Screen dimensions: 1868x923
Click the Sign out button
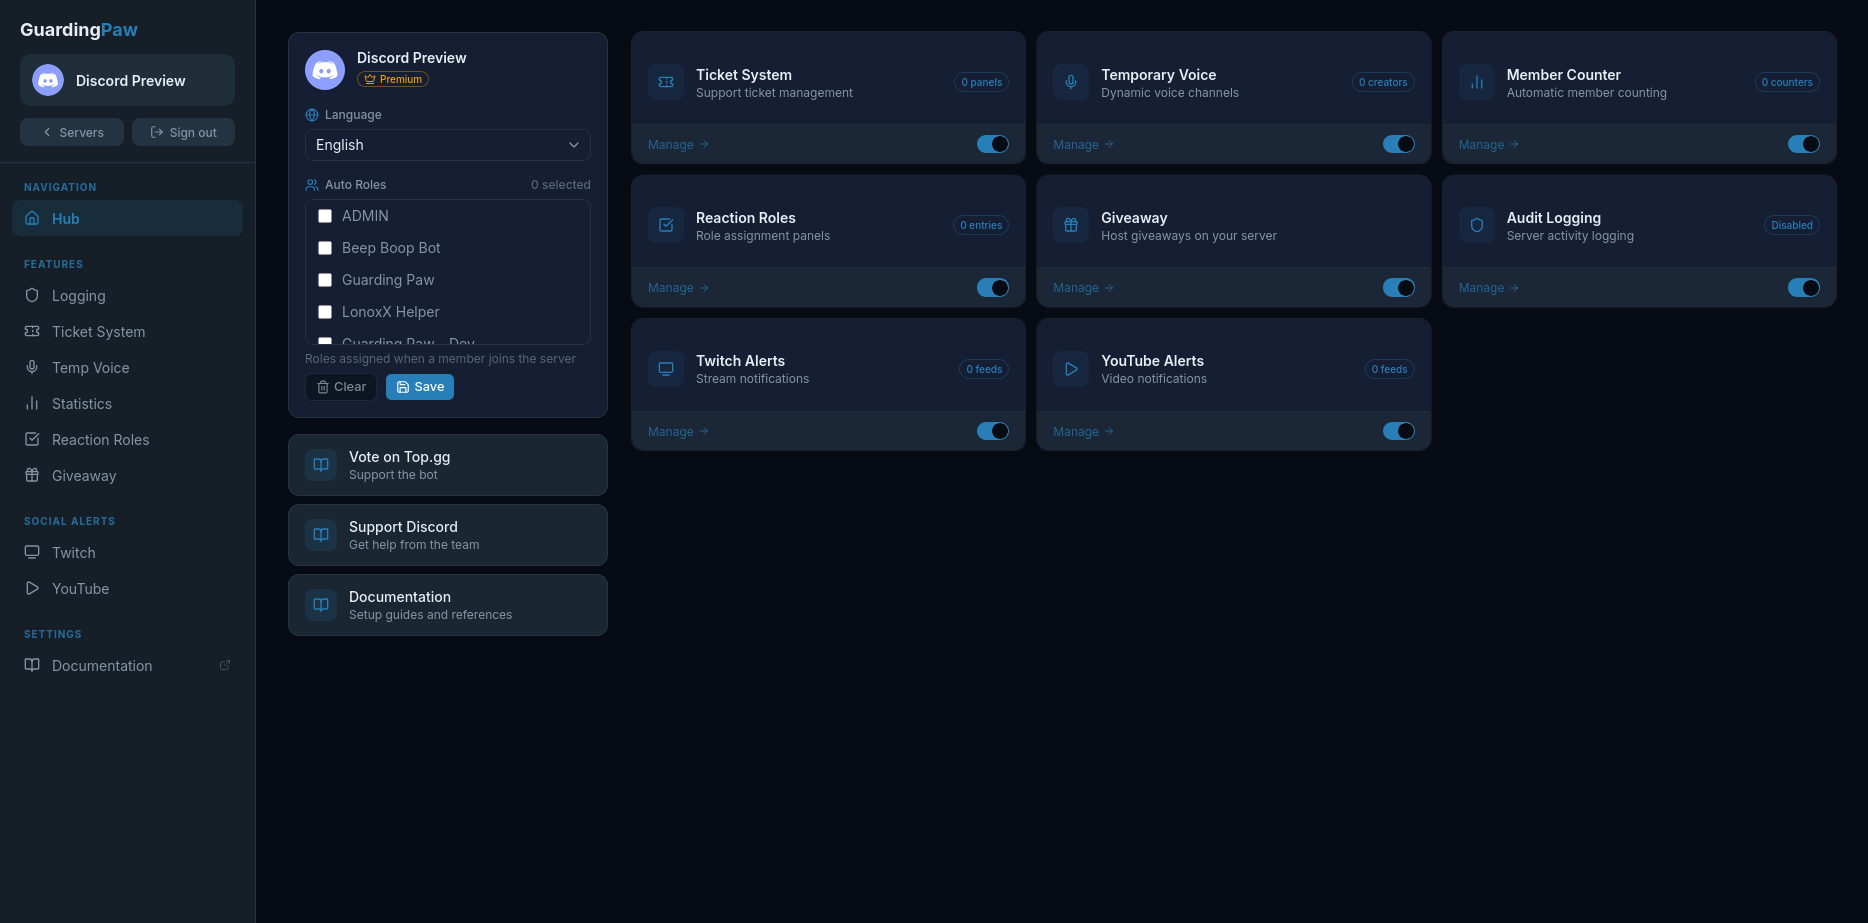[183, 132]
